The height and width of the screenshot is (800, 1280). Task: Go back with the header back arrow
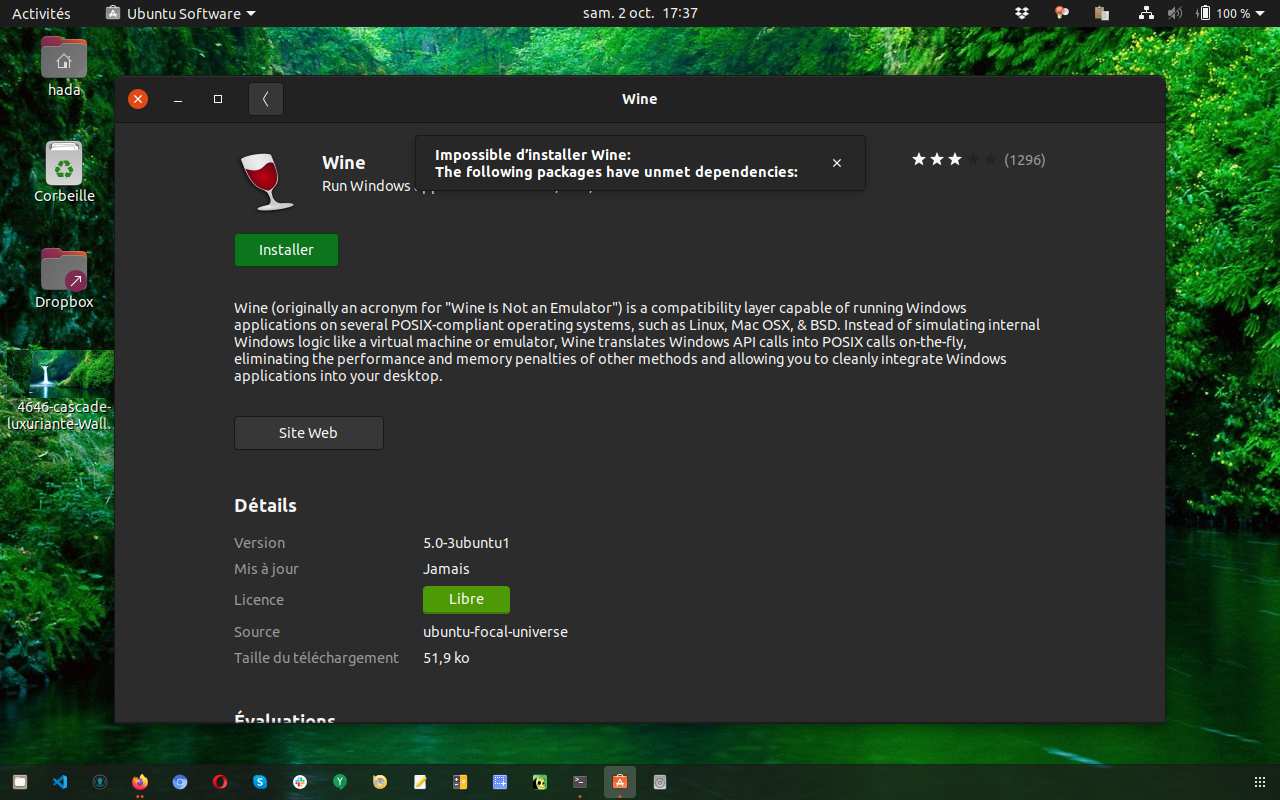coord(266,99)
